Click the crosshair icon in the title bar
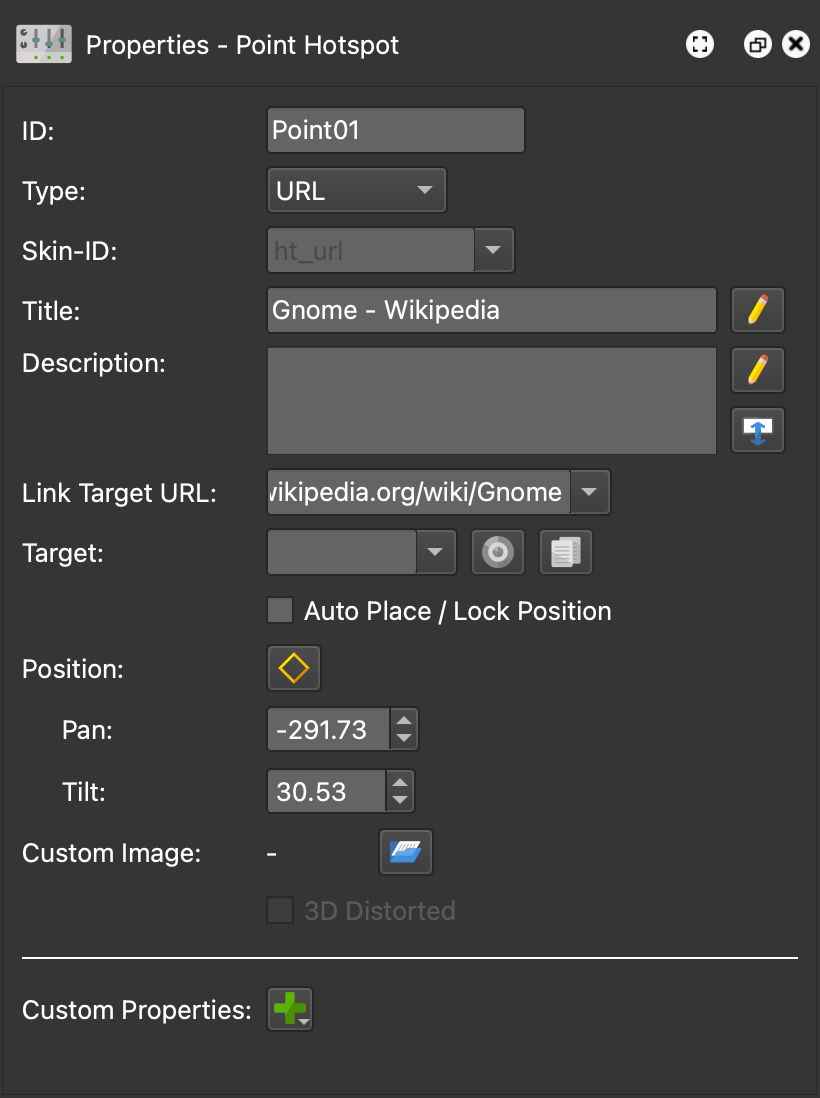The width and height of the screenshot is (820, 1098). click(x=699, y=44)
